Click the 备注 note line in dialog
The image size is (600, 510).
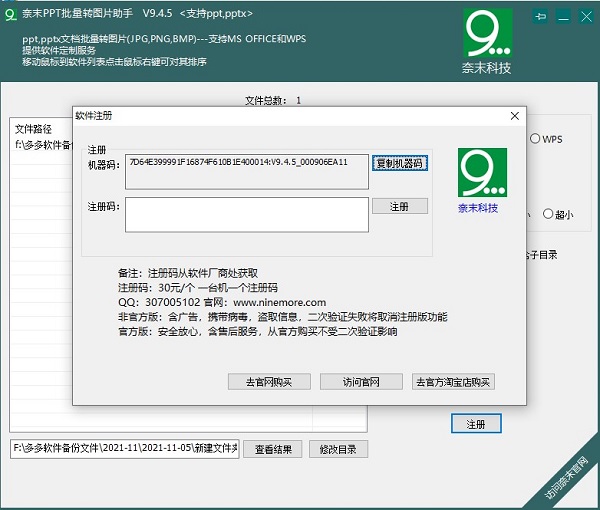click(188, 273)
